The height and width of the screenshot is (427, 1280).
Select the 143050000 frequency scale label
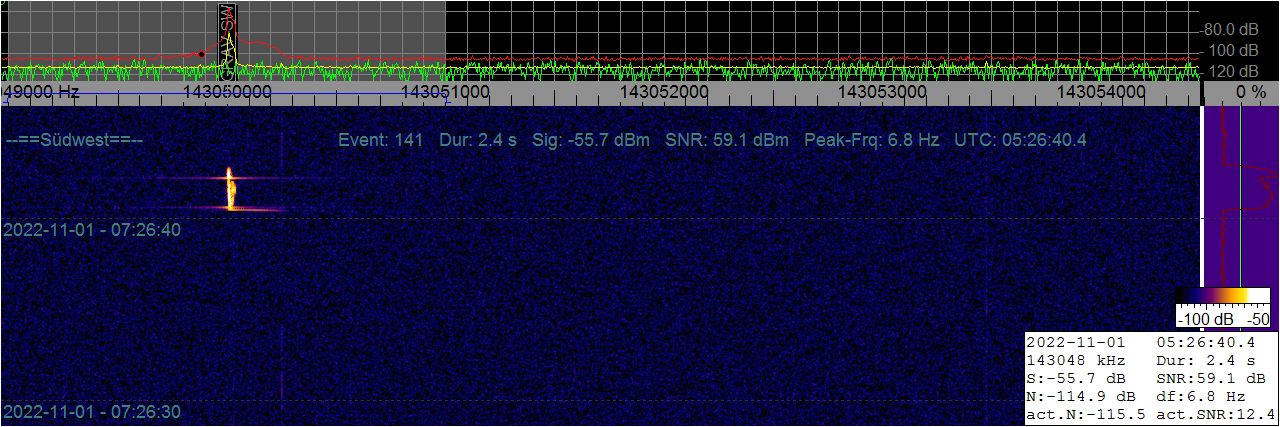click(x=229, y=91)
